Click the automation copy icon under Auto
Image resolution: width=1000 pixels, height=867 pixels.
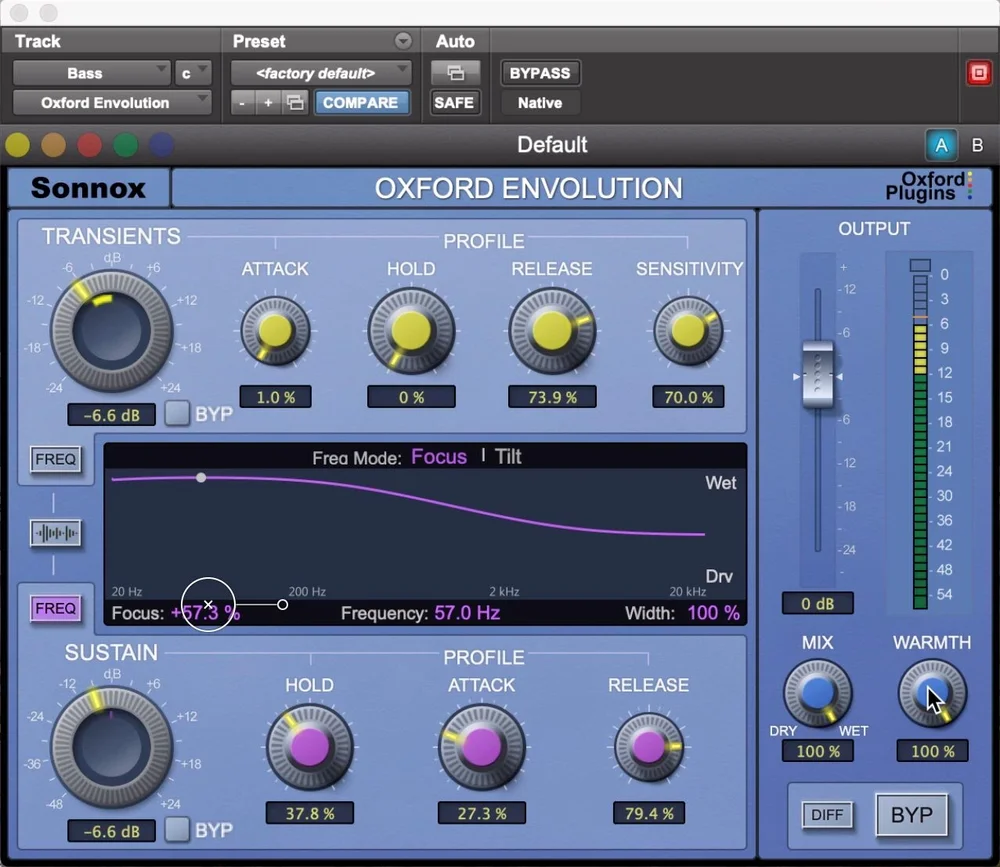coord(453,72)
